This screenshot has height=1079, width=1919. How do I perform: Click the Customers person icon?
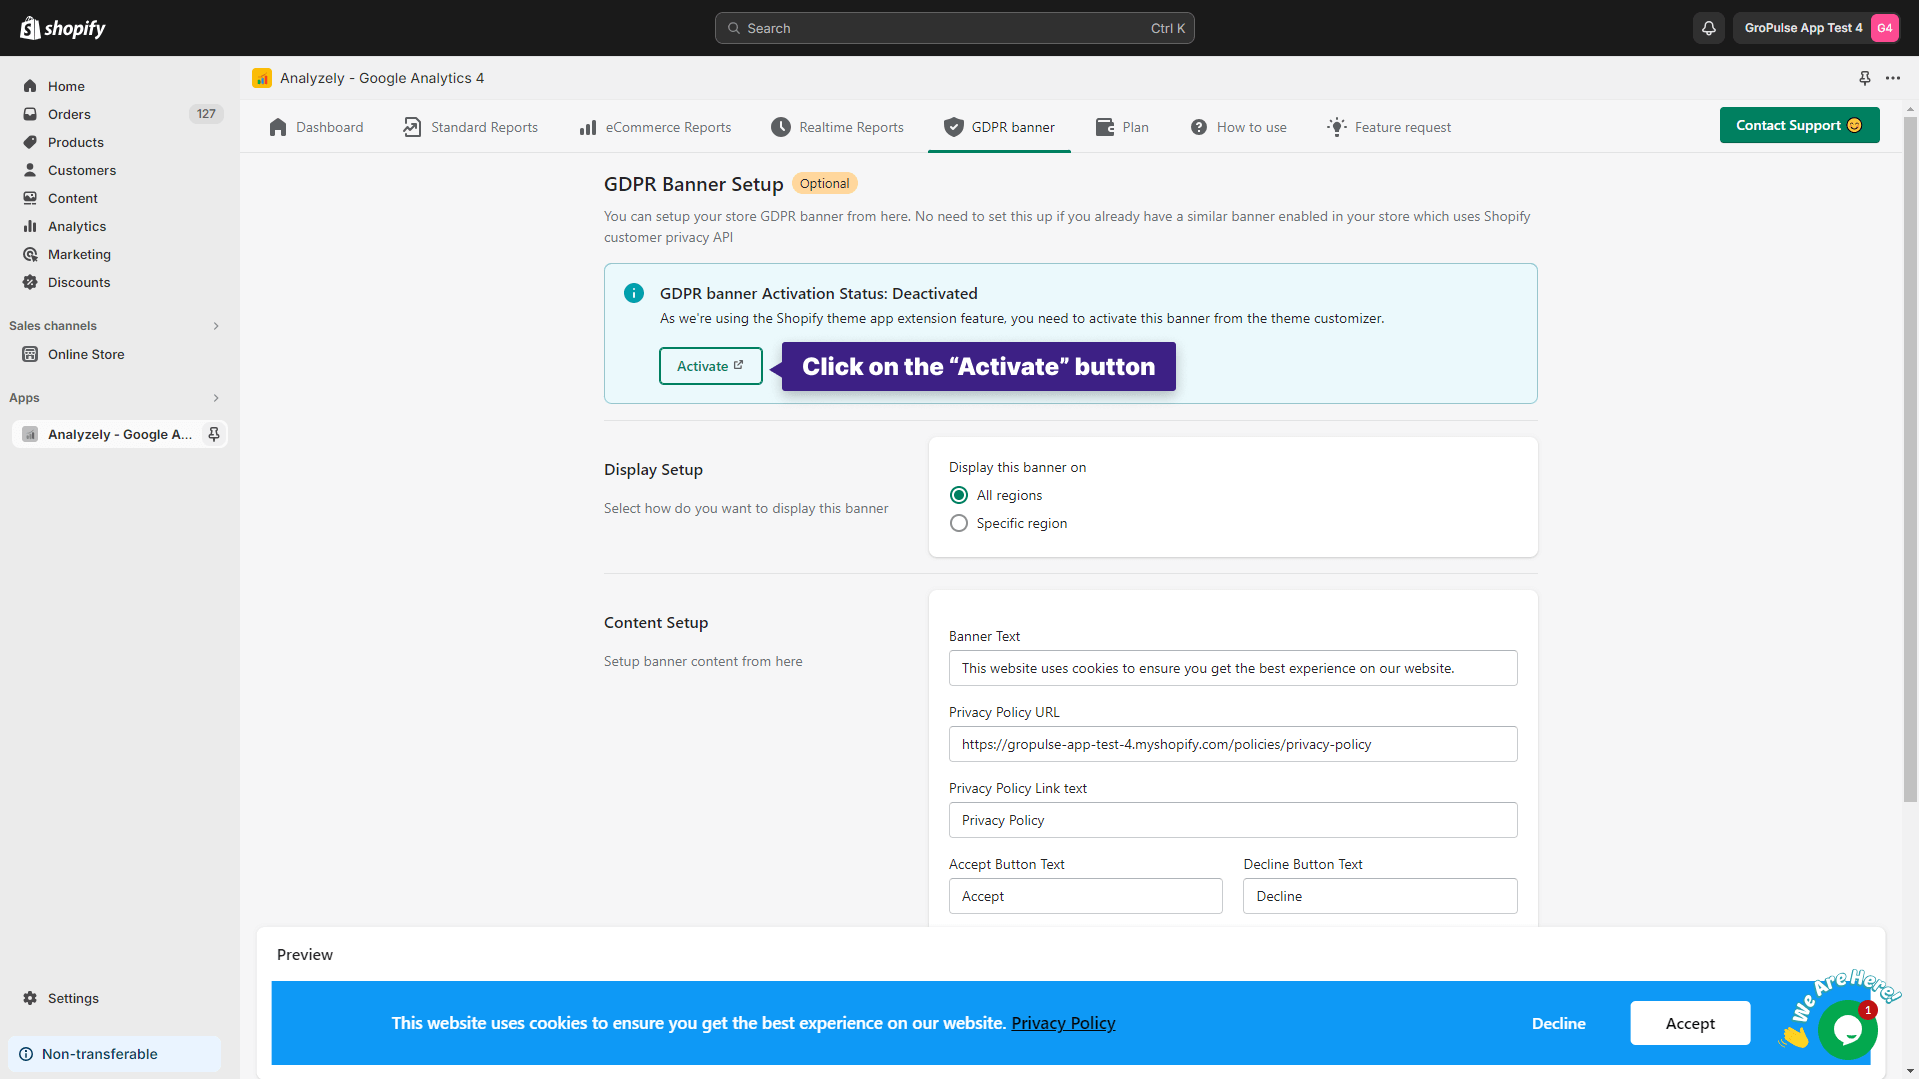point(30,170)
